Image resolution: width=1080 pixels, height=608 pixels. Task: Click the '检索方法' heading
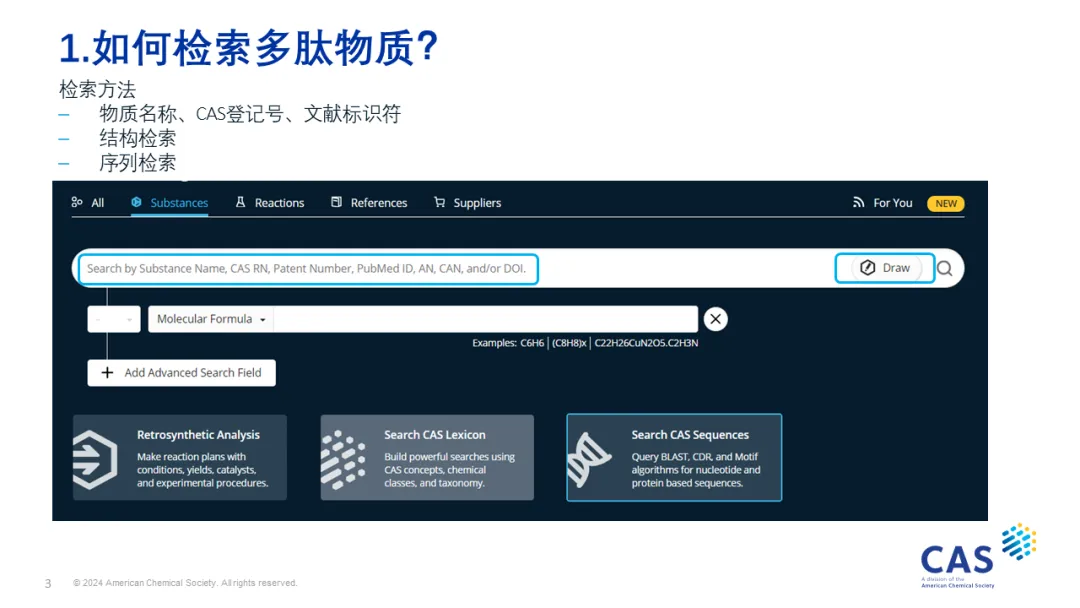pyautogui.click(x=97, y=90)
